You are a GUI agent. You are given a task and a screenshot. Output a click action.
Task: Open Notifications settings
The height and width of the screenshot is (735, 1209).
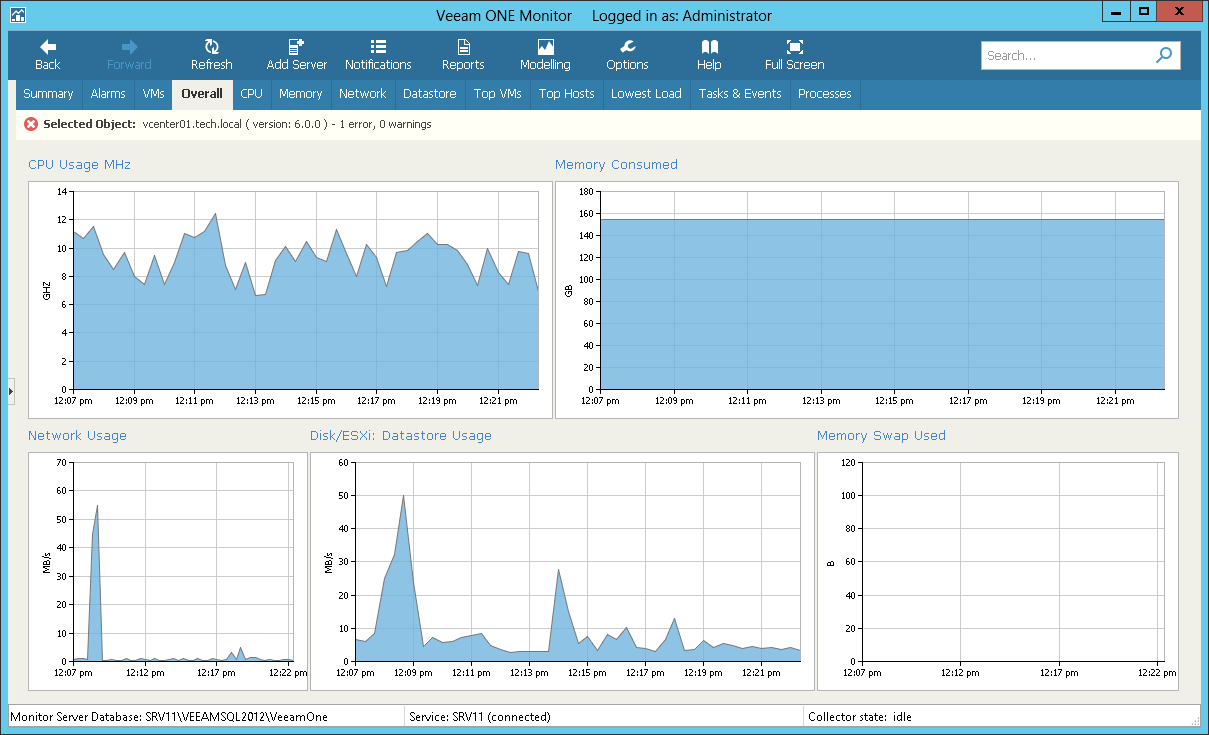click(378, 55)
